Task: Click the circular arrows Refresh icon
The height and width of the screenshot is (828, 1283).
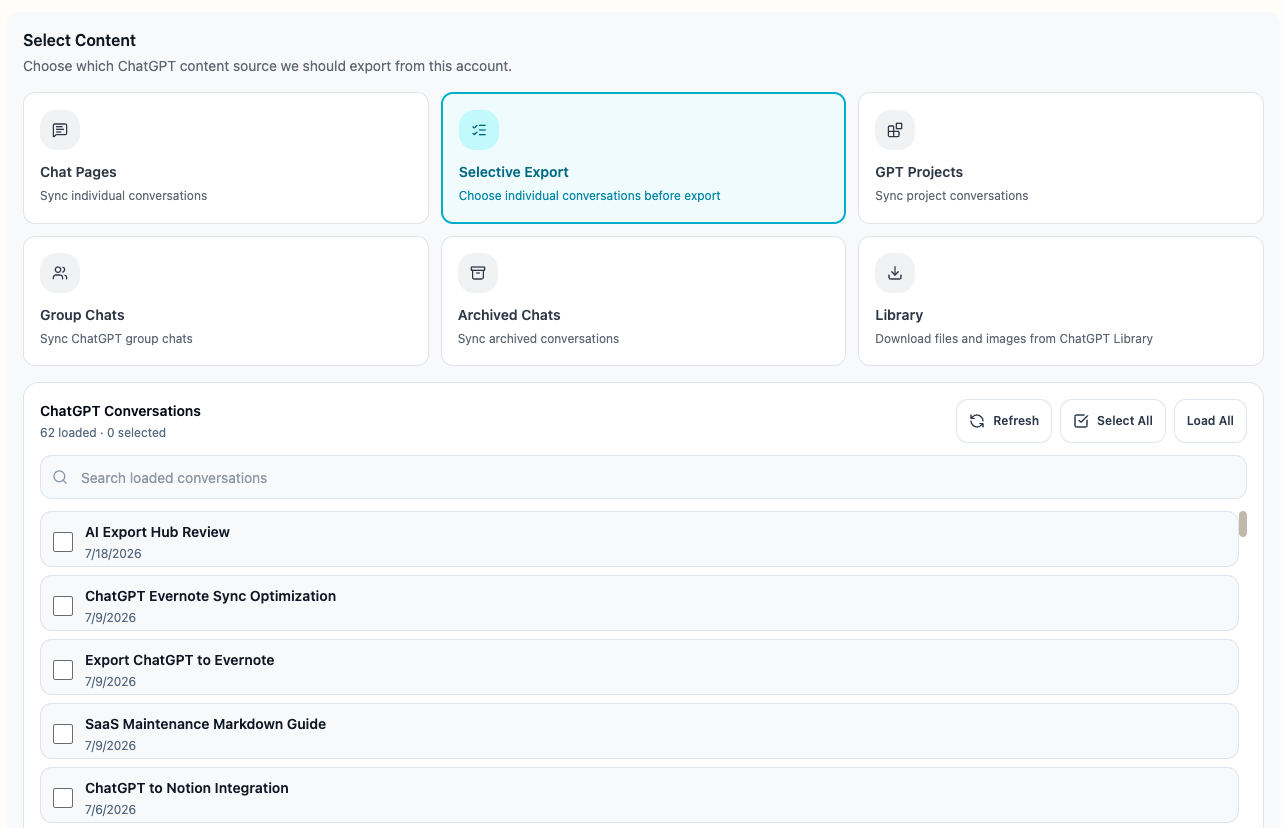Action: (x=977, y=421)
